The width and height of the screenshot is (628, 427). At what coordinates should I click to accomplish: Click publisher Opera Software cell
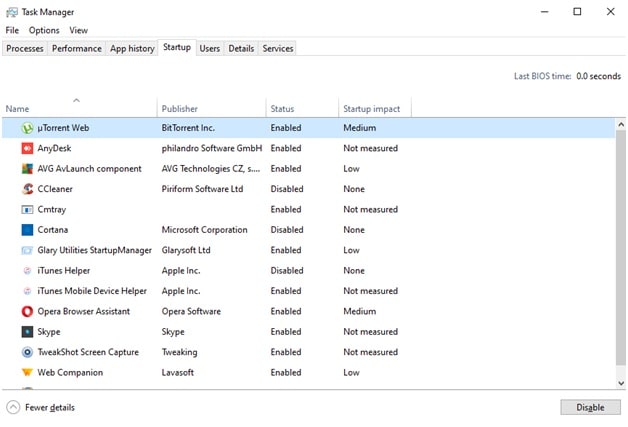pyautogui.click(x=191, y=311)
